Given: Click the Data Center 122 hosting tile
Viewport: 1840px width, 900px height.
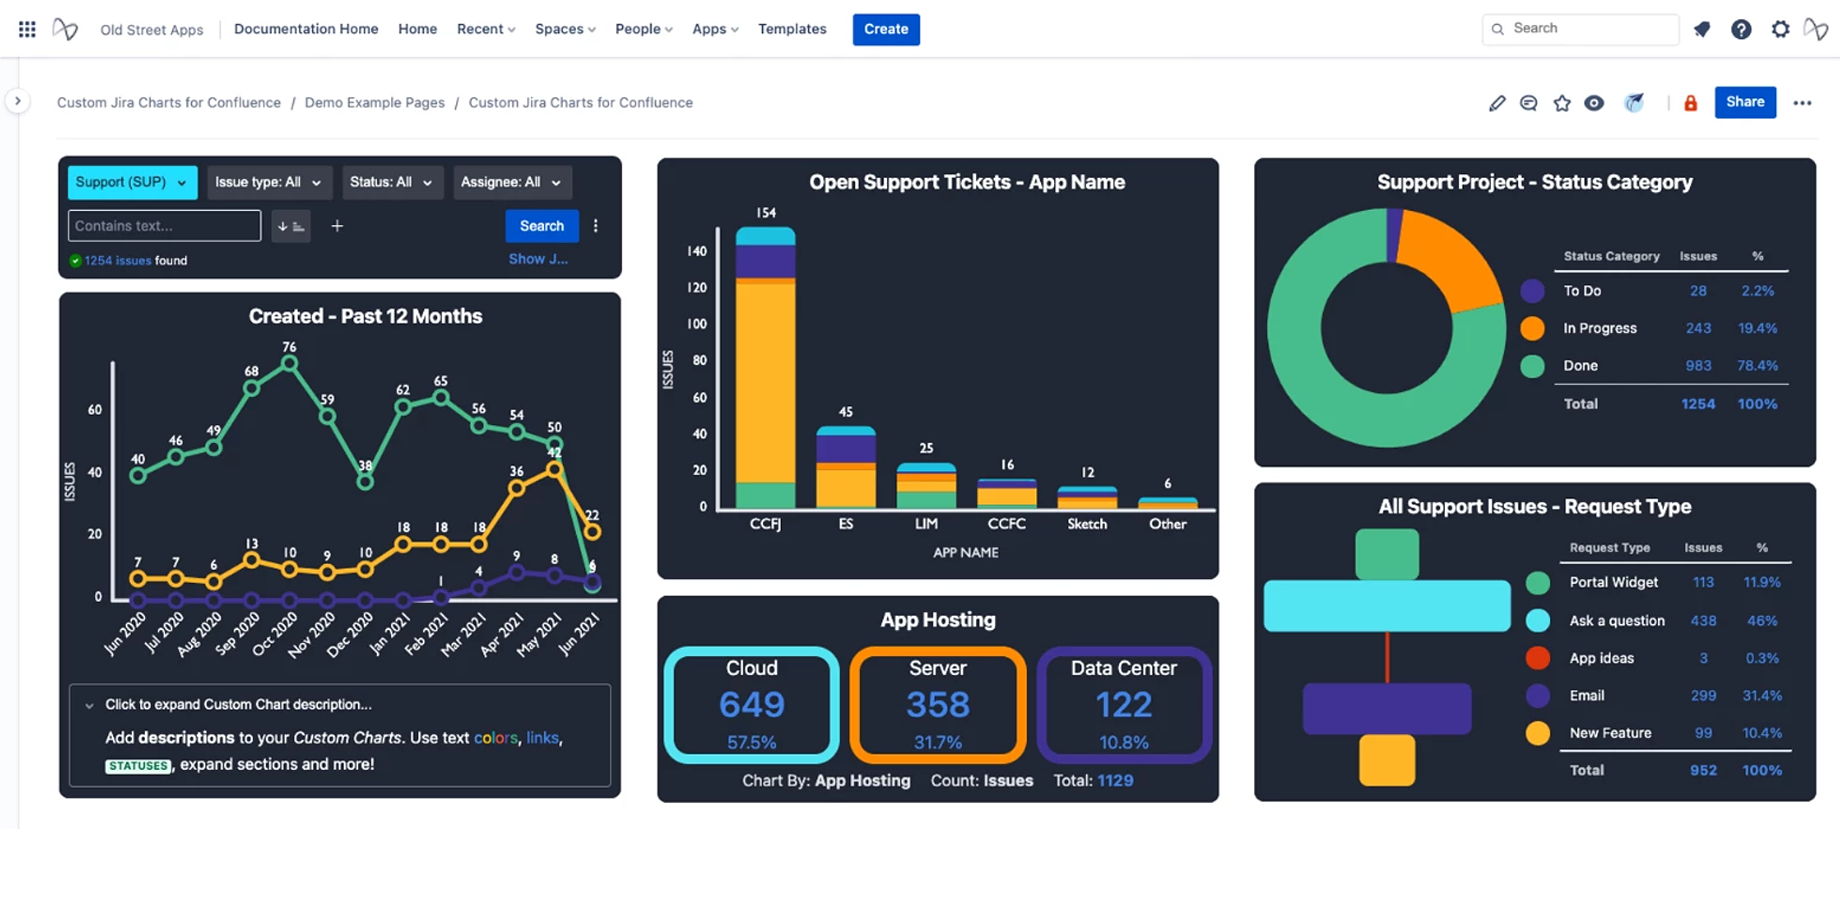Looking at the screenshot, I should (x=1124, y=705).
